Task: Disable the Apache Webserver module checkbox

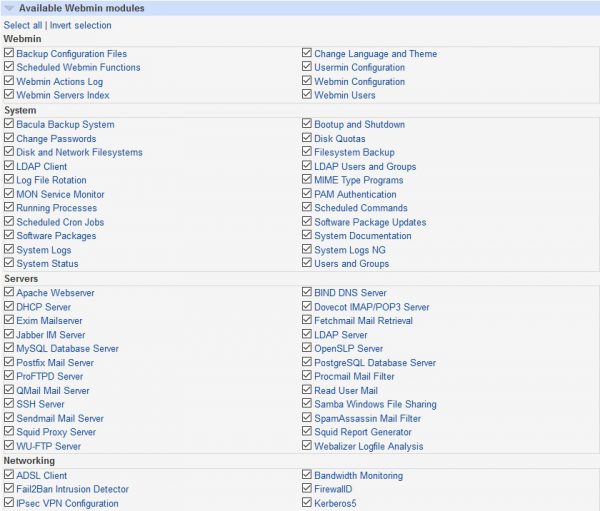Action: coord(9,293)
